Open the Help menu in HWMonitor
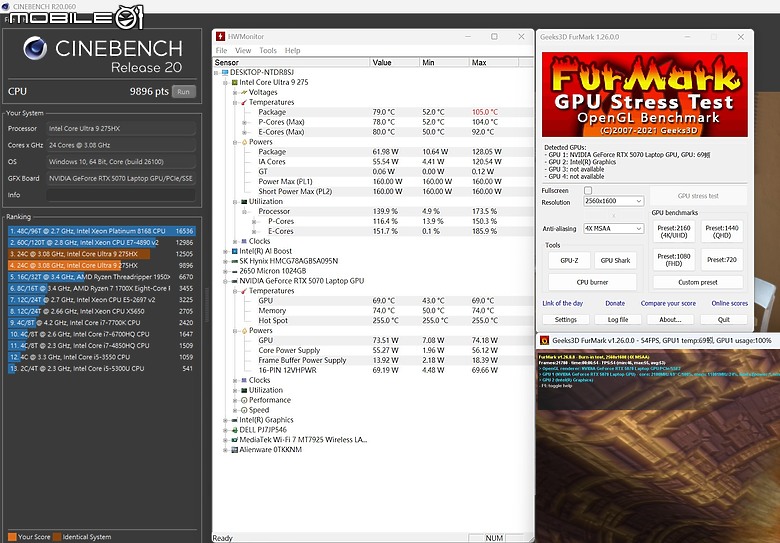This screenshot has height=543, width=780. click(292, 50)
